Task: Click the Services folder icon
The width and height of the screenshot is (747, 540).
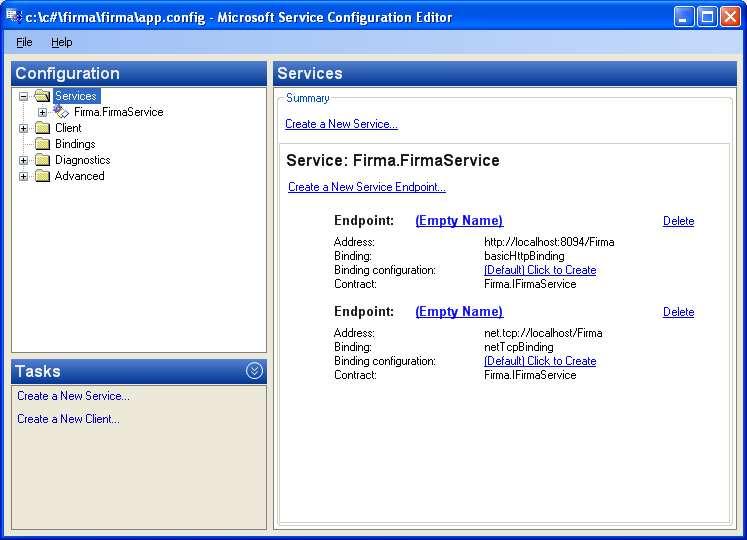Action: [42, 96]
